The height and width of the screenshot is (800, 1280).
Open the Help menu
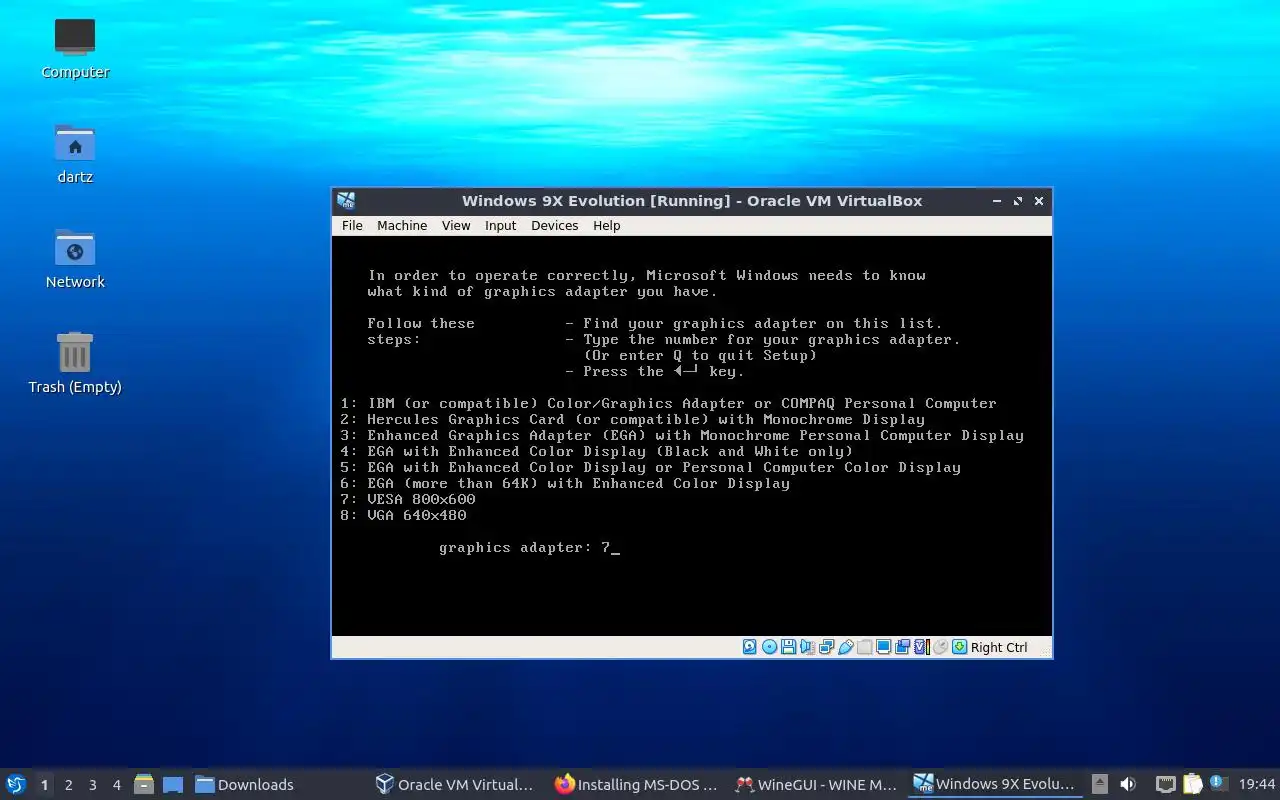(x=607, y=226)
